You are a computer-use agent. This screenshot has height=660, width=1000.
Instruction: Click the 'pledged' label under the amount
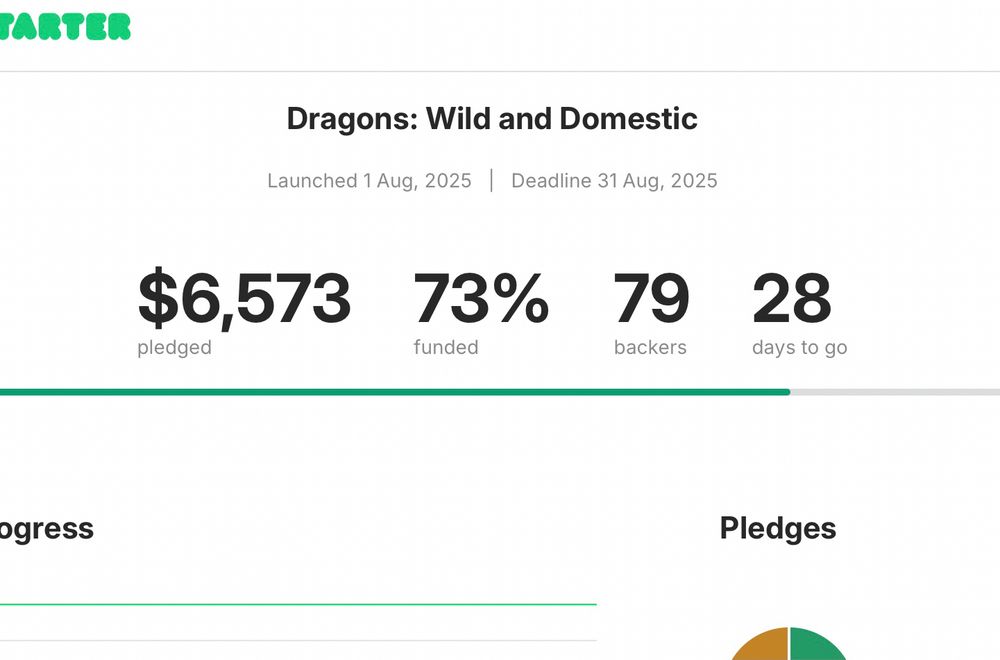tap(174, 348)
